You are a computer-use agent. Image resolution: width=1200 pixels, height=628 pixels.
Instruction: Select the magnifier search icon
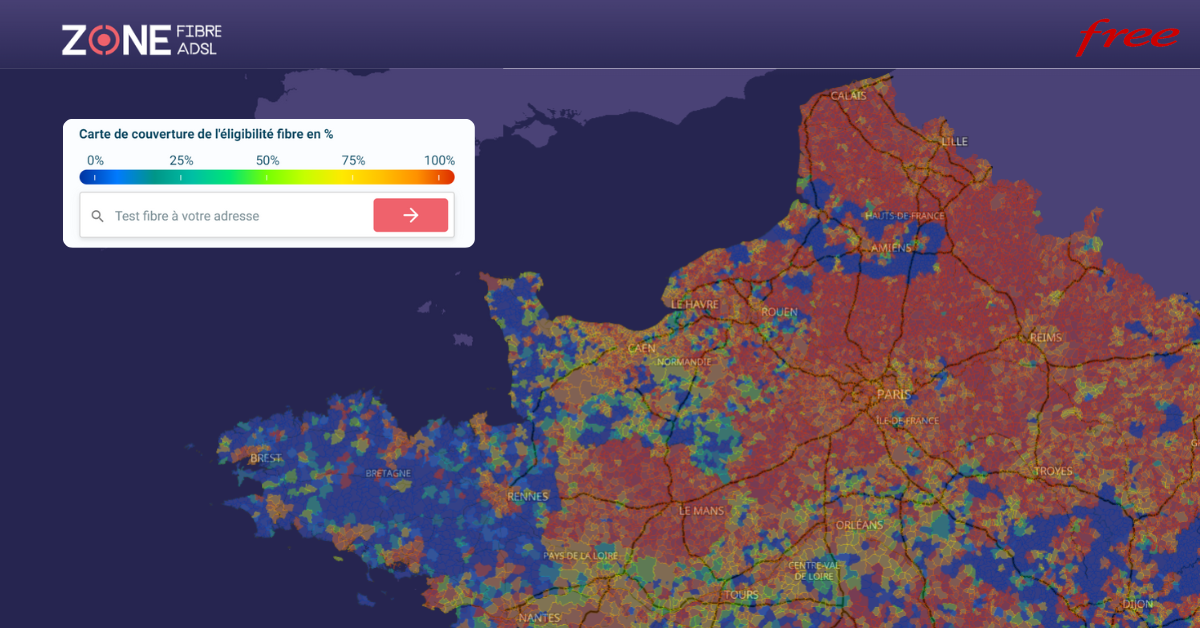pos(97,216)
